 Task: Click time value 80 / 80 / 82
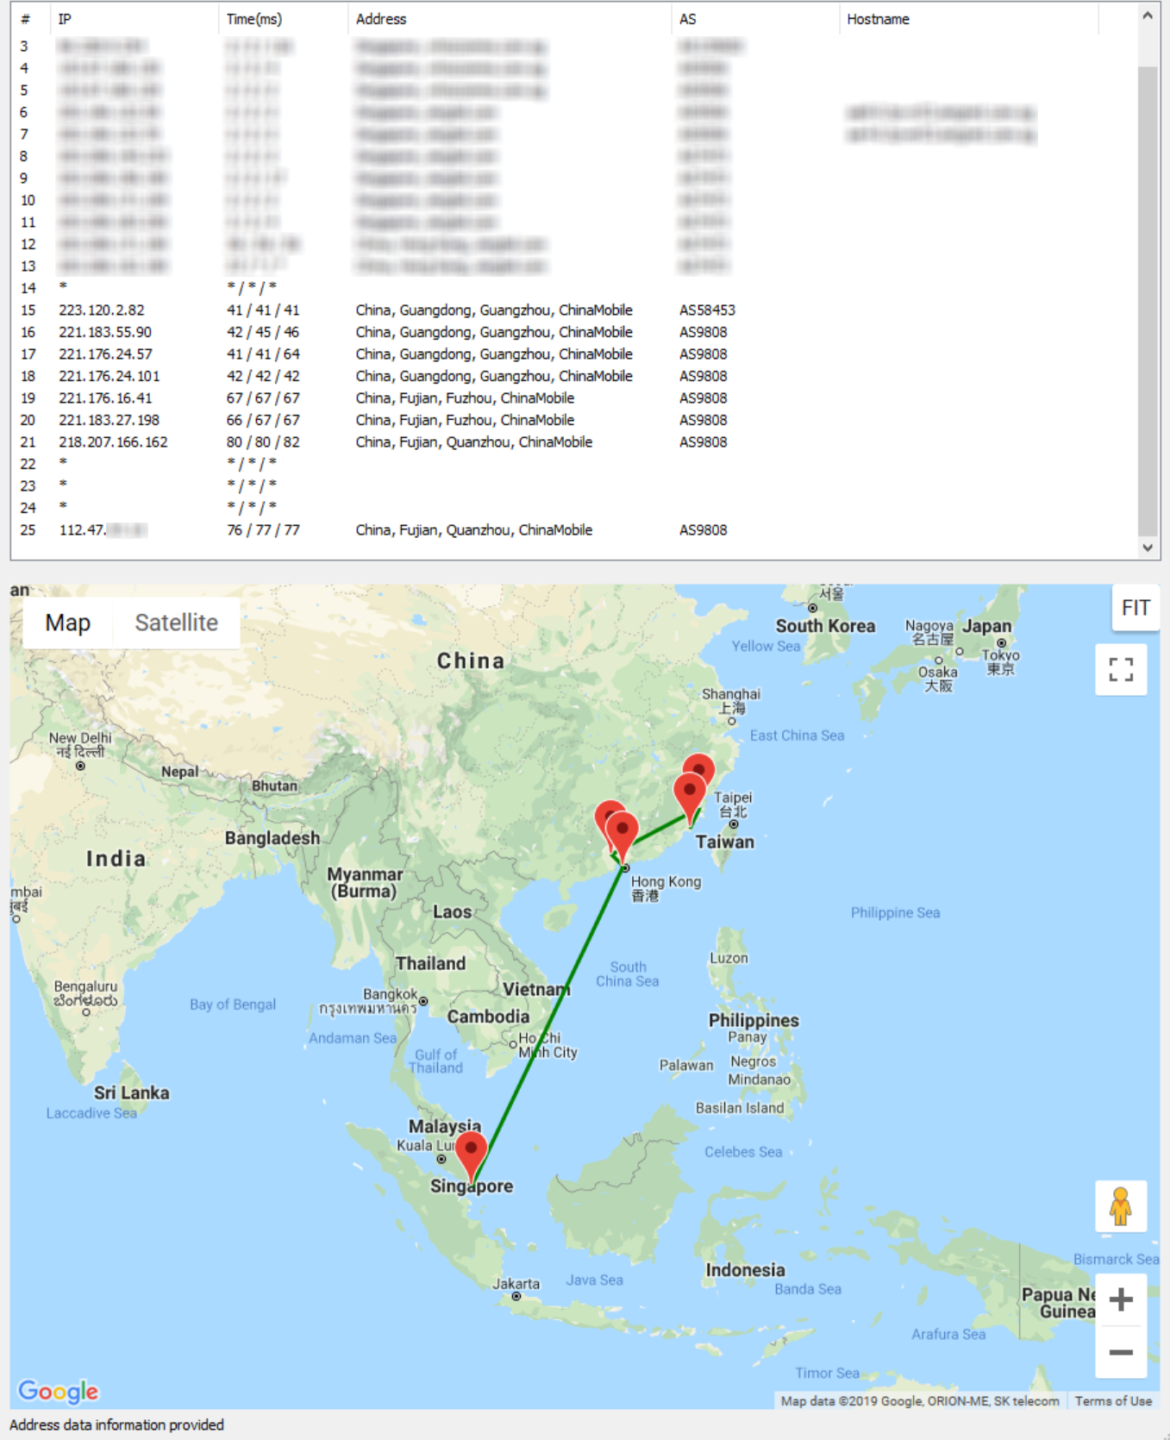(x=263, y=442)
